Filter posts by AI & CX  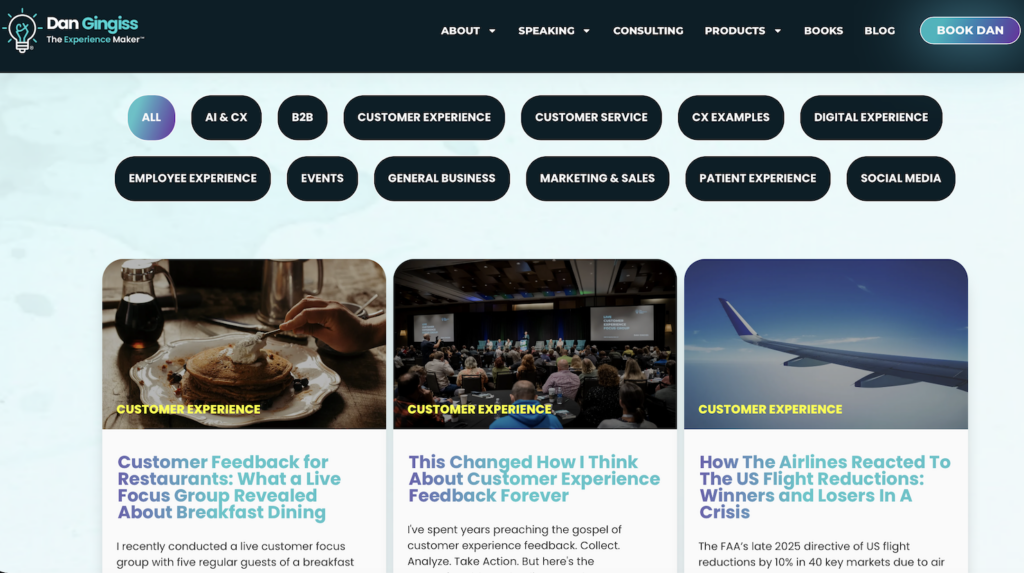[x=226, y=118]
